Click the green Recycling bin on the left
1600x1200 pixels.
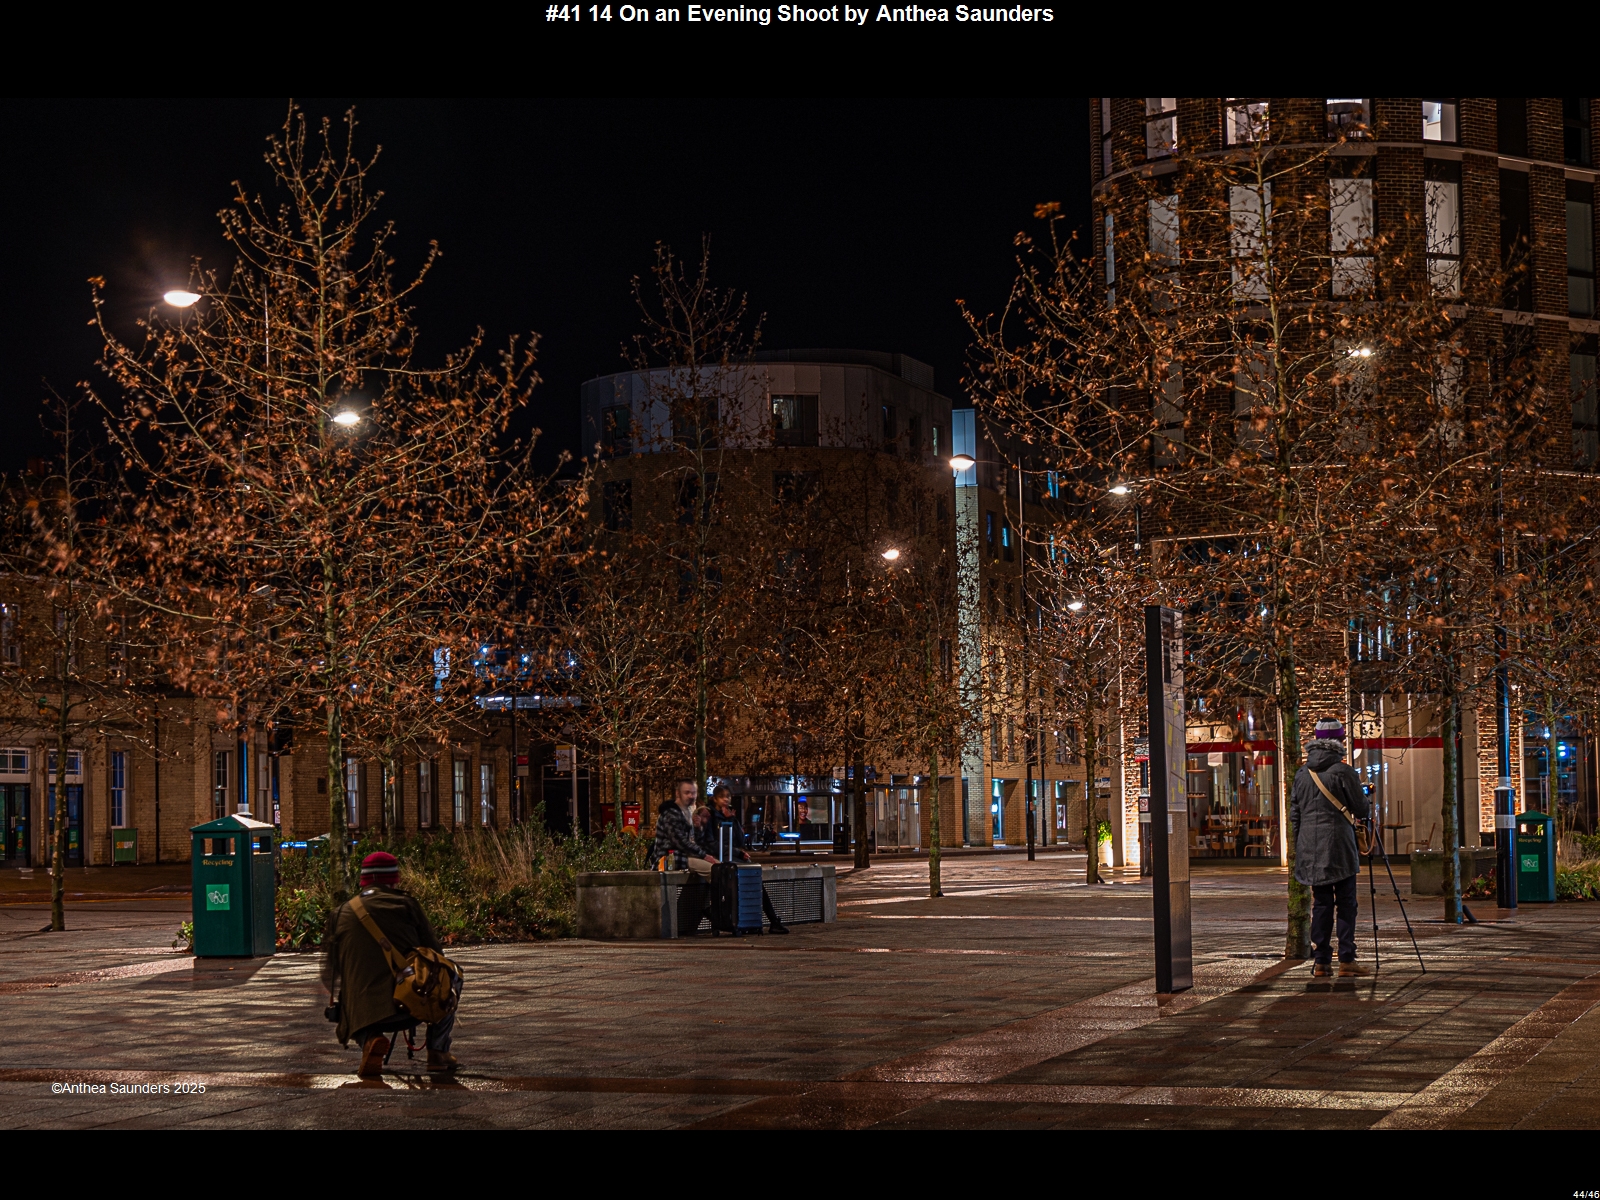(x=232, y=887)
